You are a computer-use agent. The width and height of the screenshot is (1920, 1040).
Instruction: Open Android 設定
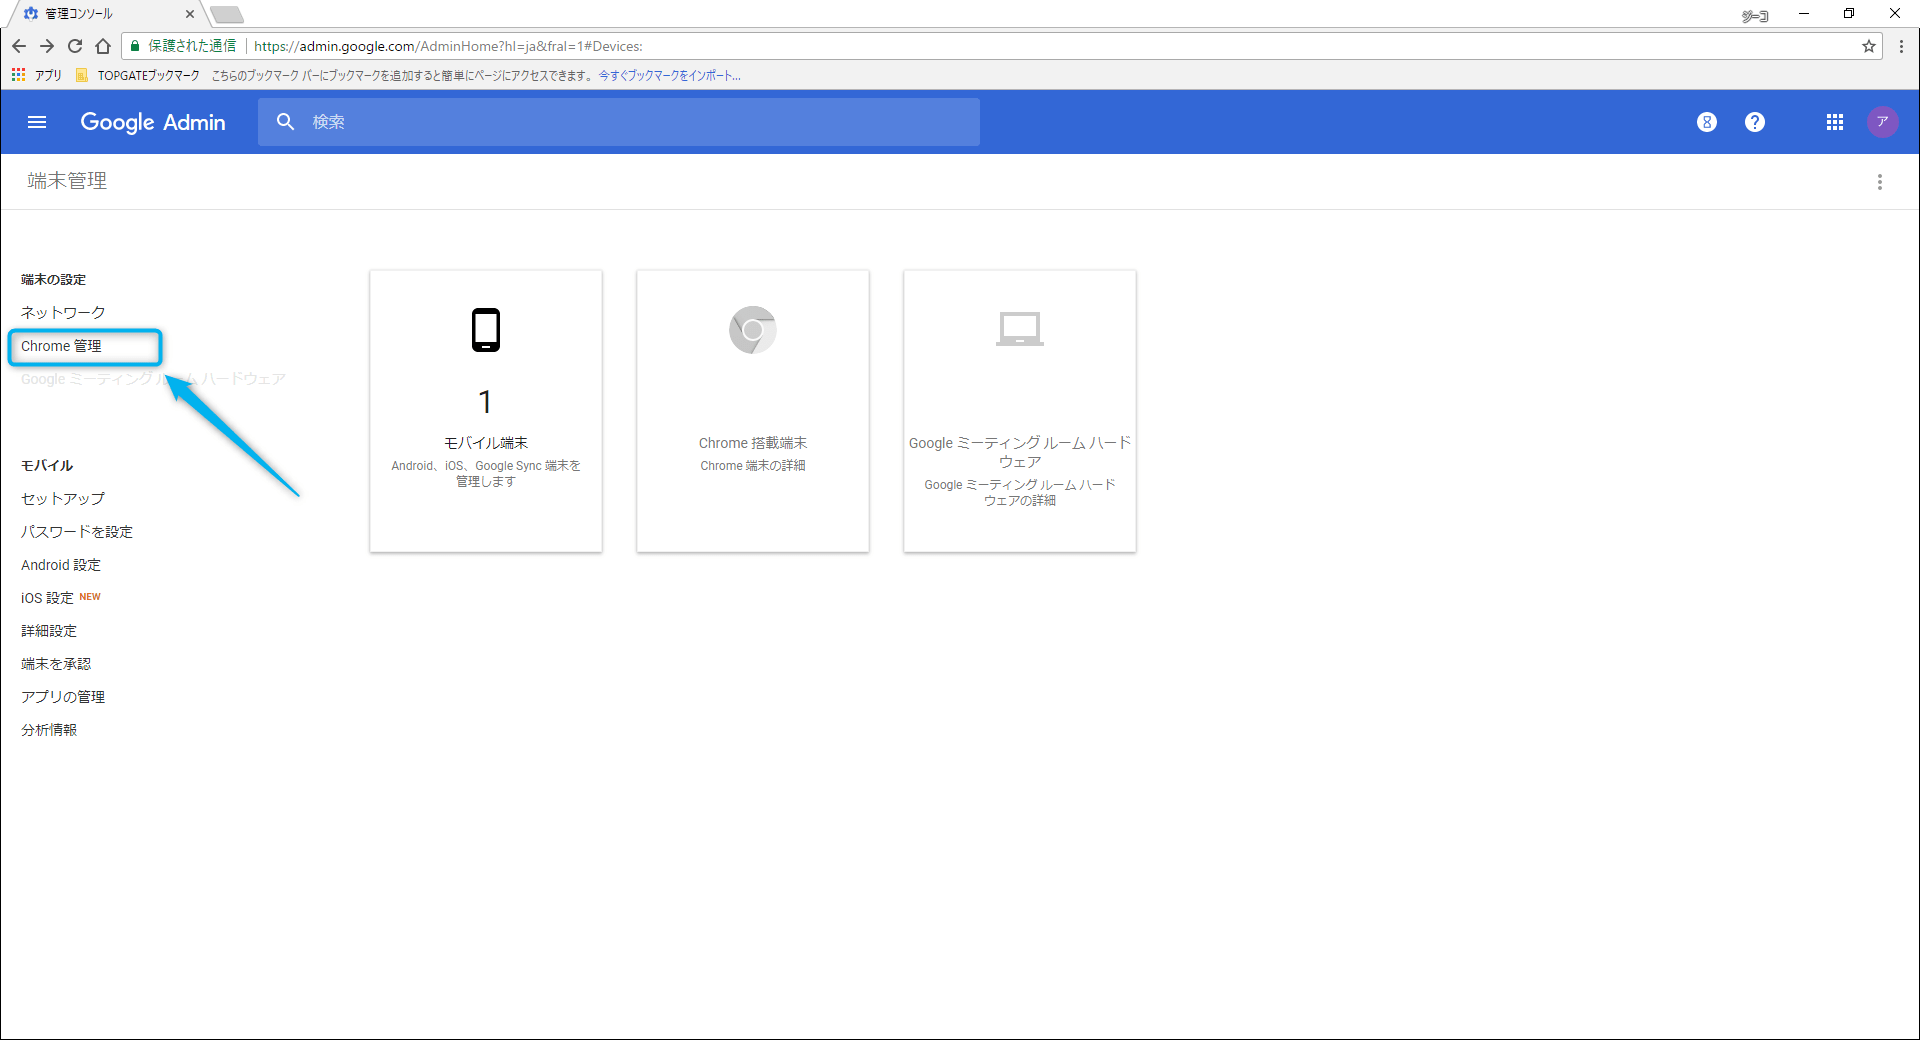(61, 565)
